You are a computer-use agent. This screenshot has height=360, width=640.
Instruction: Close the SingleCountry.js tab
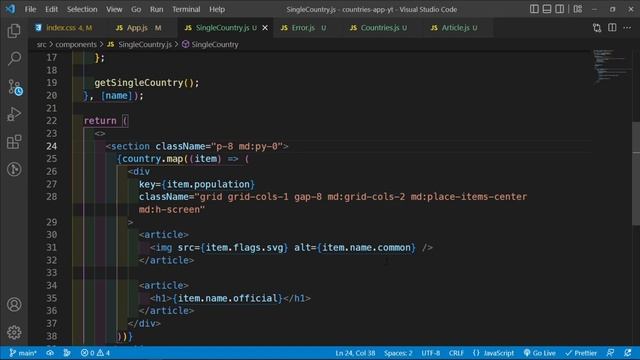pos(265,28)
